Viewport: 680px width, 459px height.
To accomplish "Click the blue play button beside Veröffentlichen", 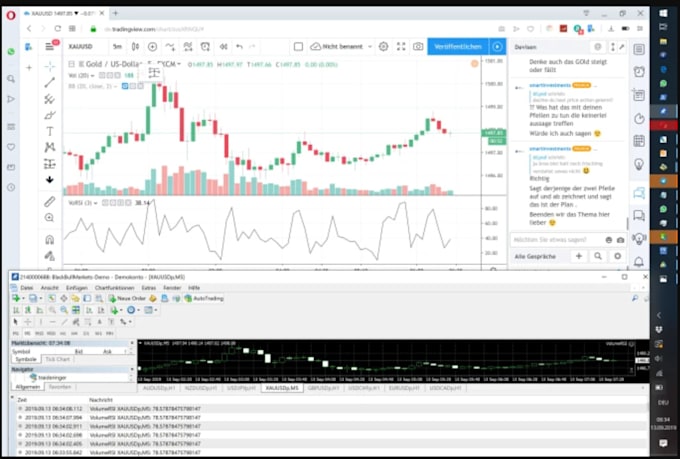I will coord(497,46).
